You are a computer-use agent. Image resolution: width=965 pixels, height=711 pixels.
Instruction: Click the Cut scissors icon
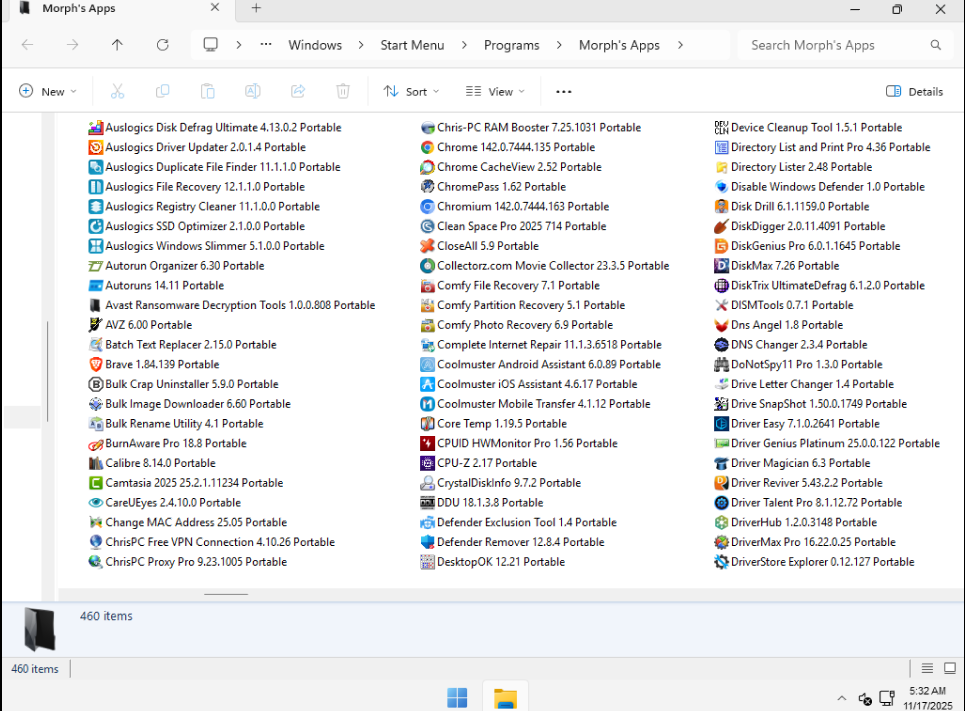point(117,91)
